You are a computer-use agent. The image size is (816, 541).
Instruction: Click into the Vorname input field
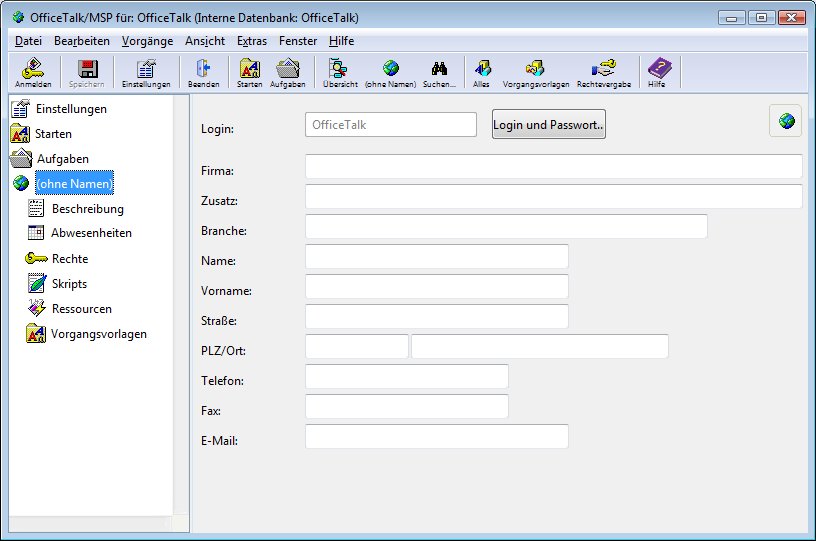pyautogui.click(x=437, y=286)
